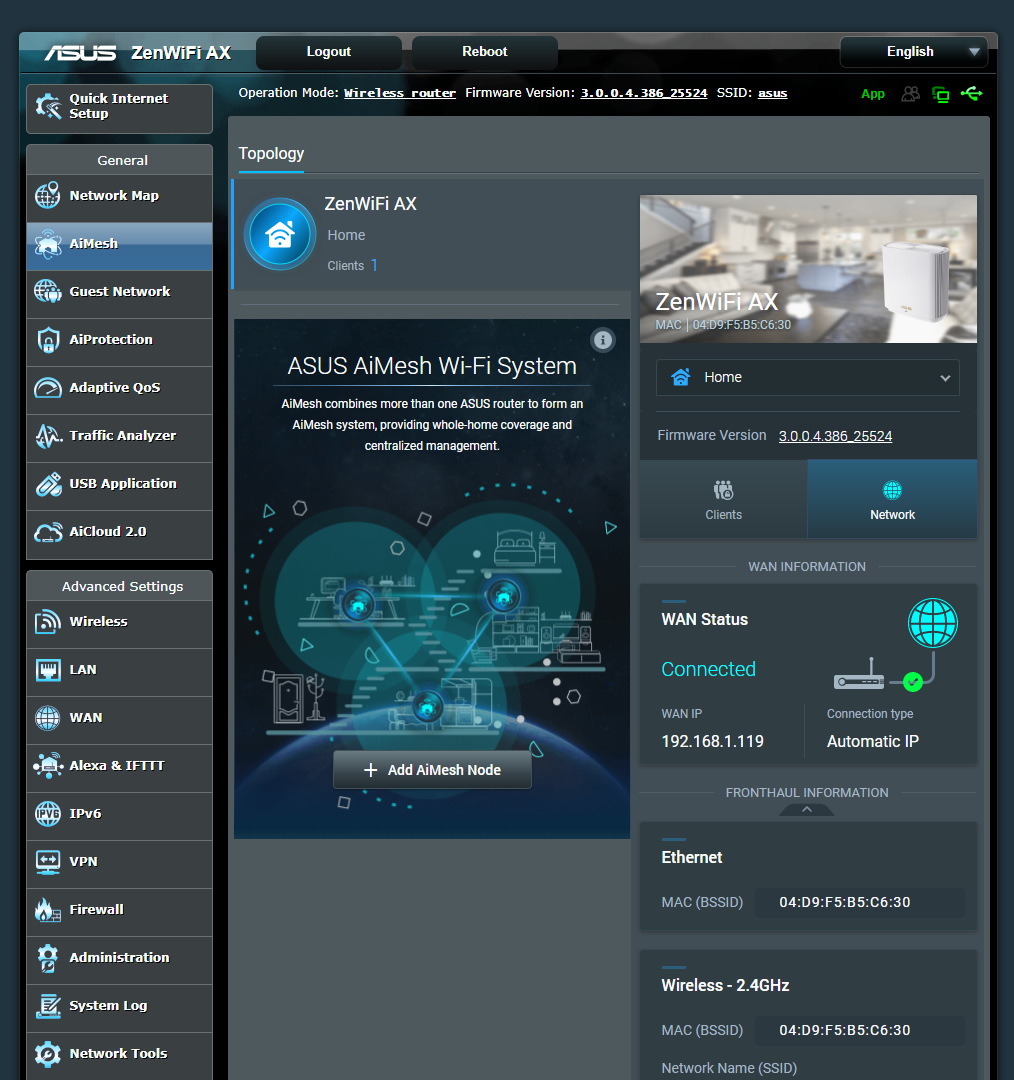This screenshot has height=1080, width=1014.
Task: Click the WAN status globe graphic
Action: [x=932, y=623]
